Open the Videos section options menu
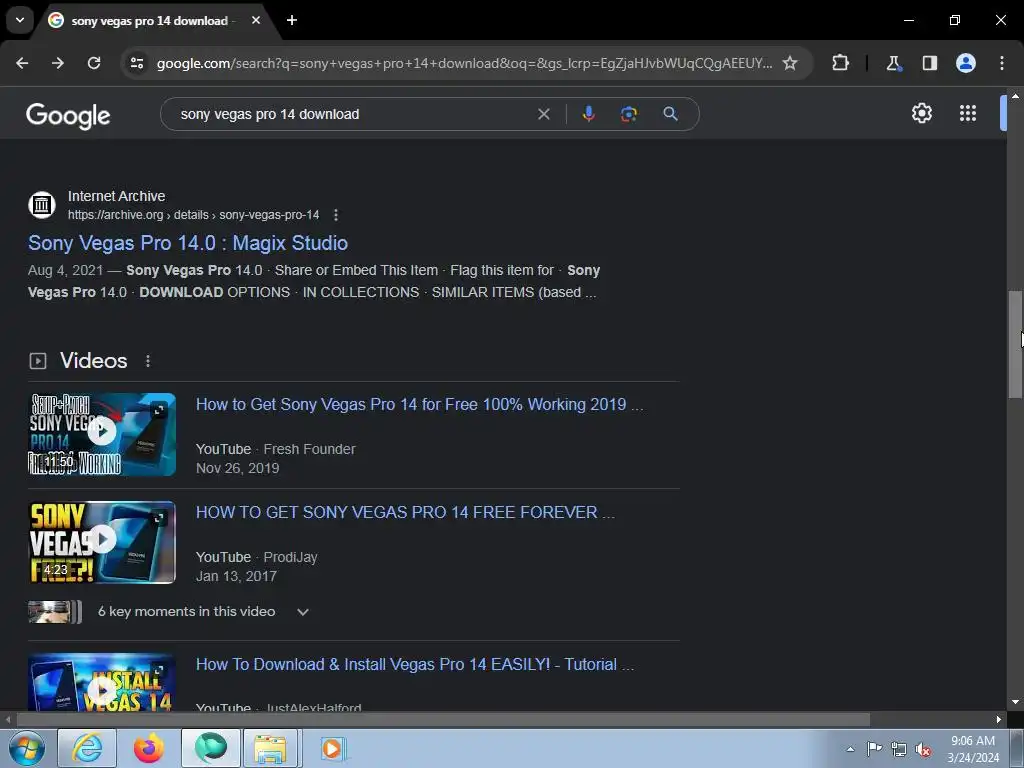 (148, 361)
